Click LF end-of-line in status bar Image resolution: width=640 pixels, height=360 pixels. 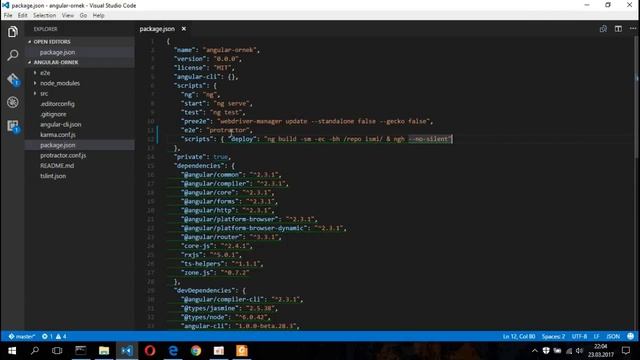click(596, 337)
